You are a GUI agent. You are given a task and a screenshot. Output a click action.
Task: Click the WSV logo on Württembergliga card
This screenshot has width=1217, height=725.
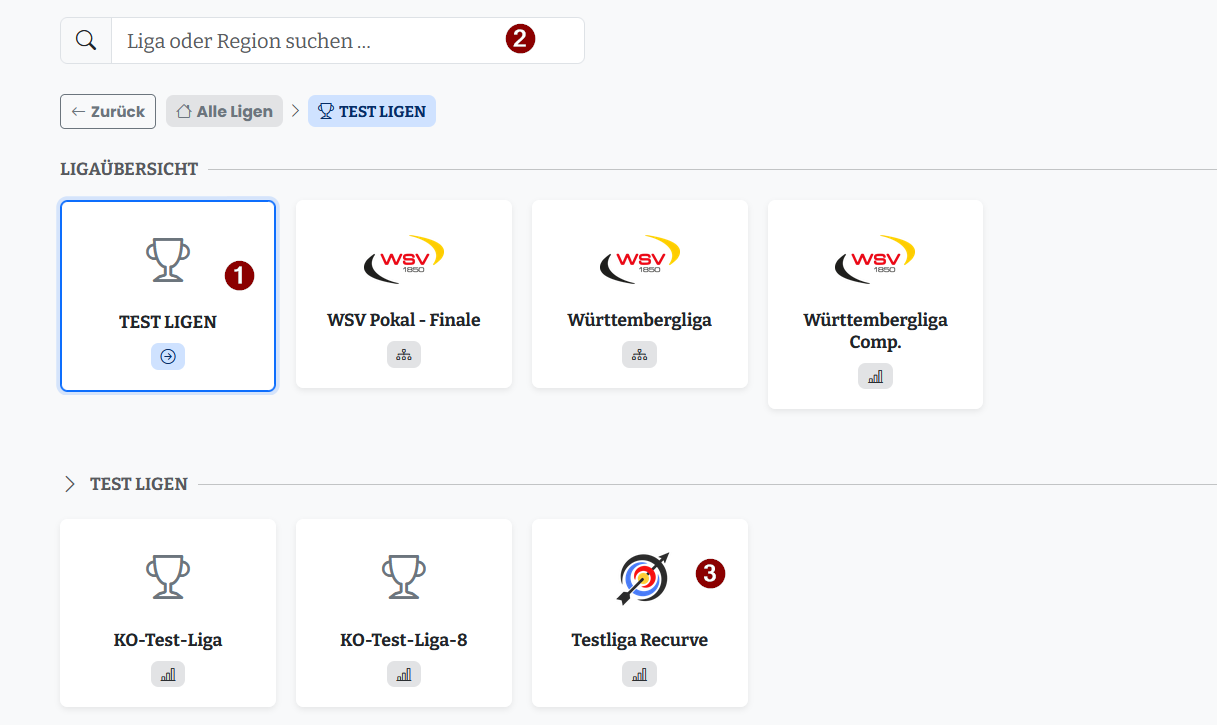(x=640, y=260)
